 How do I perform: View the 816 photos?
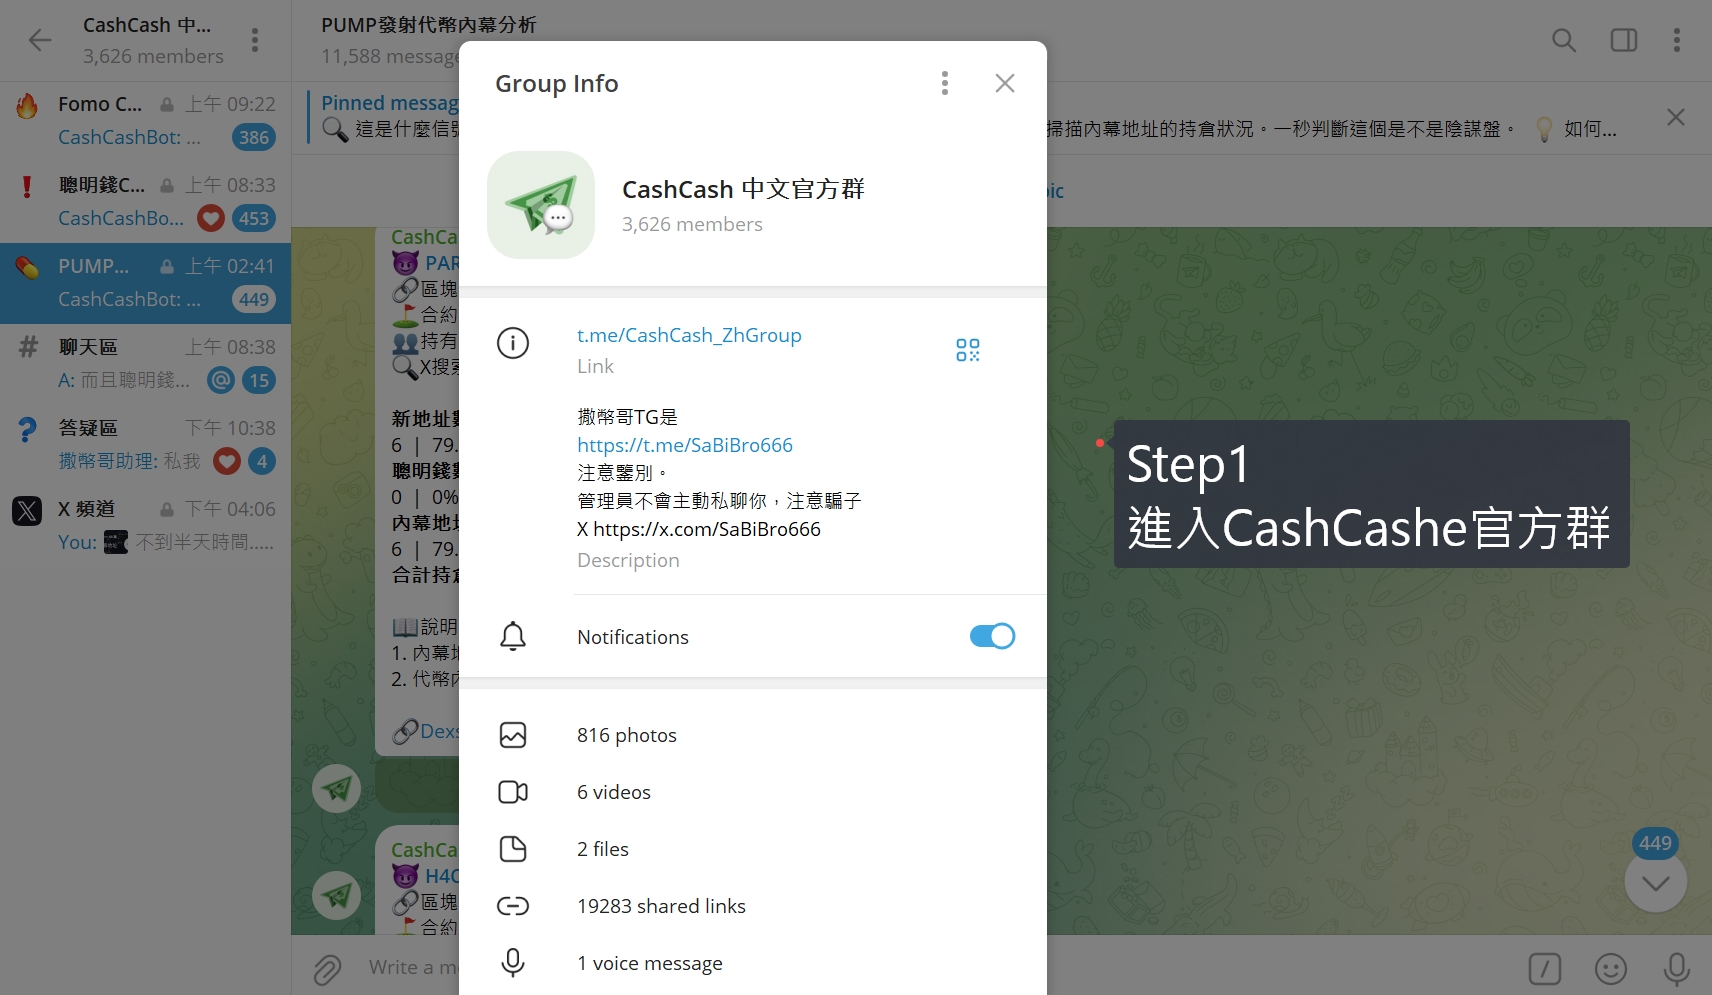[626, 735]
